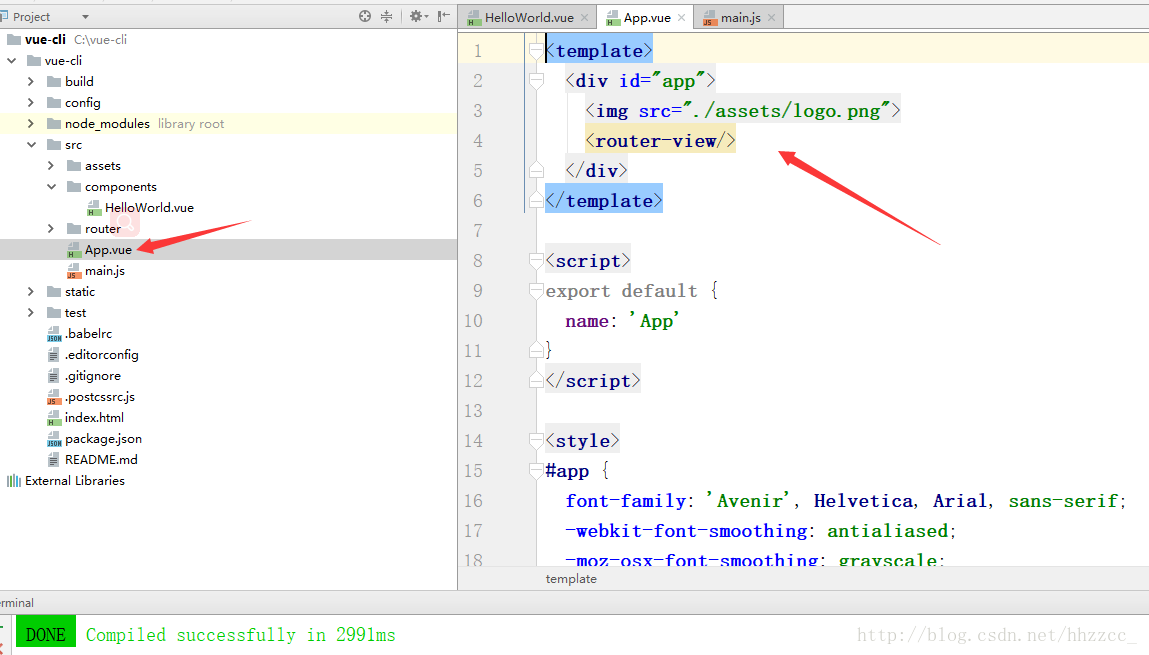Open External Libraries node

(x=75, y=481)
